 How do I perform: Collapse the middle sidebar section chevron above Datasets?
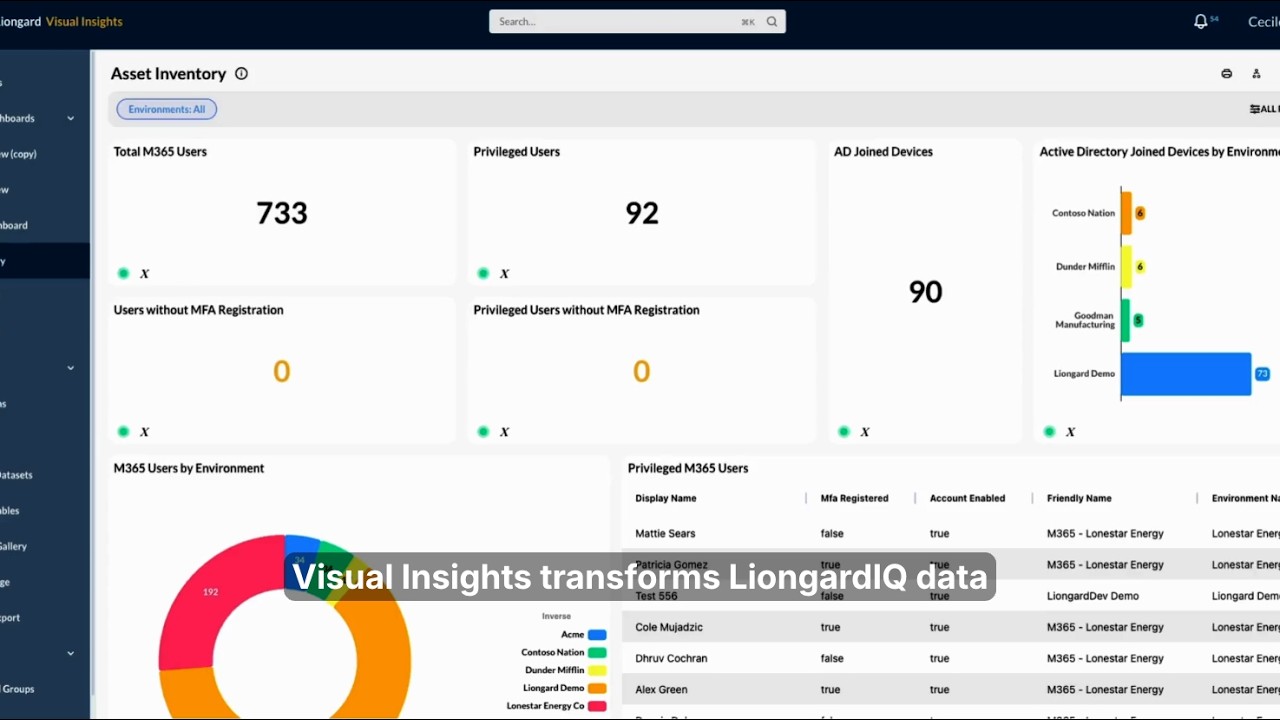pyautogui.click(x=71, y=368)
